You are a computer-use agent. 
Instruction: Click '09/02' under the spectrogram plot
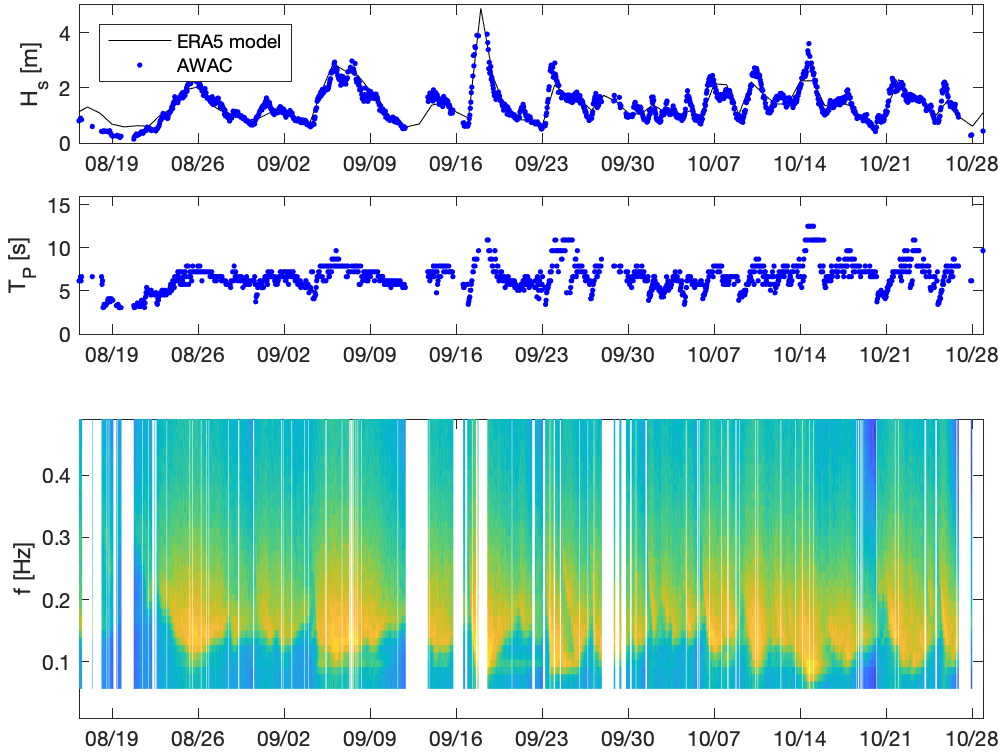[284, 738]
